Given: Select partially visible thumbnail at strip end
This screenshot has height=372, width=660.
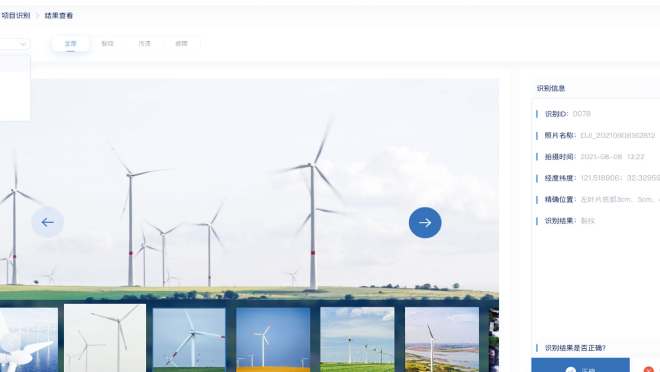Looking at the screenshot, I should (x=494, y=340).
